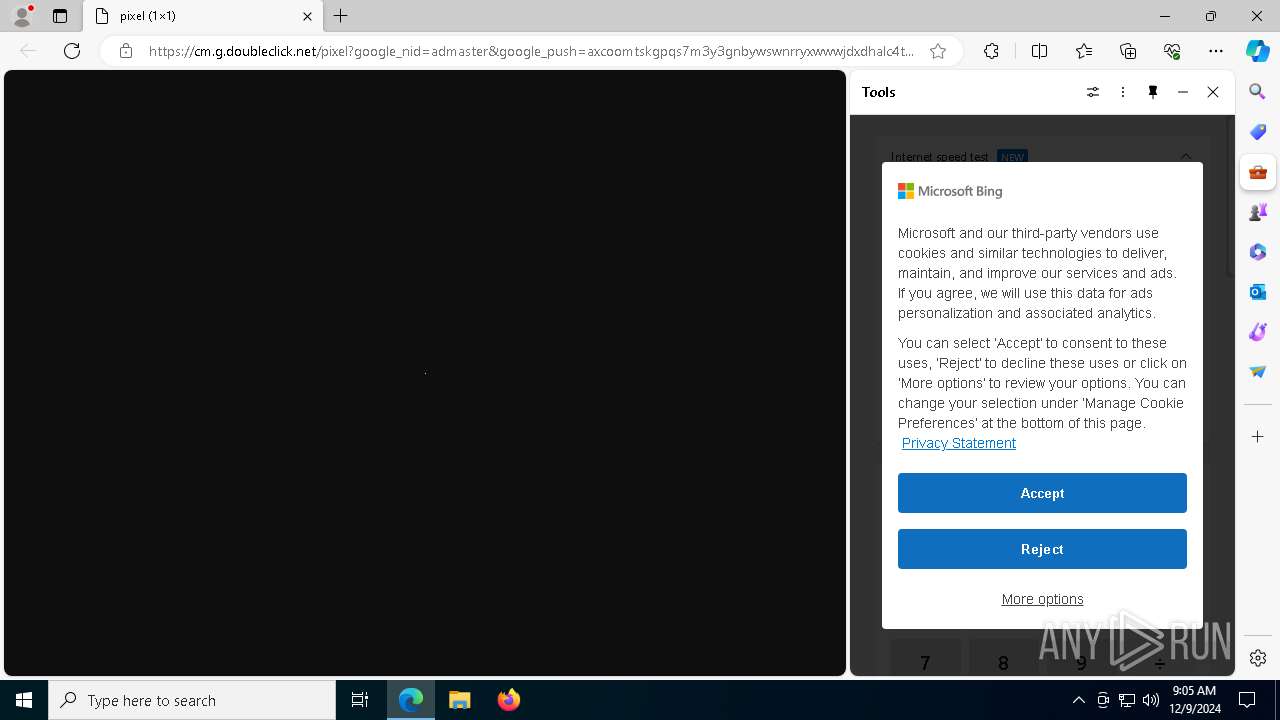Open Extensions puzzle icon
1280x720 pixels.
991,51
